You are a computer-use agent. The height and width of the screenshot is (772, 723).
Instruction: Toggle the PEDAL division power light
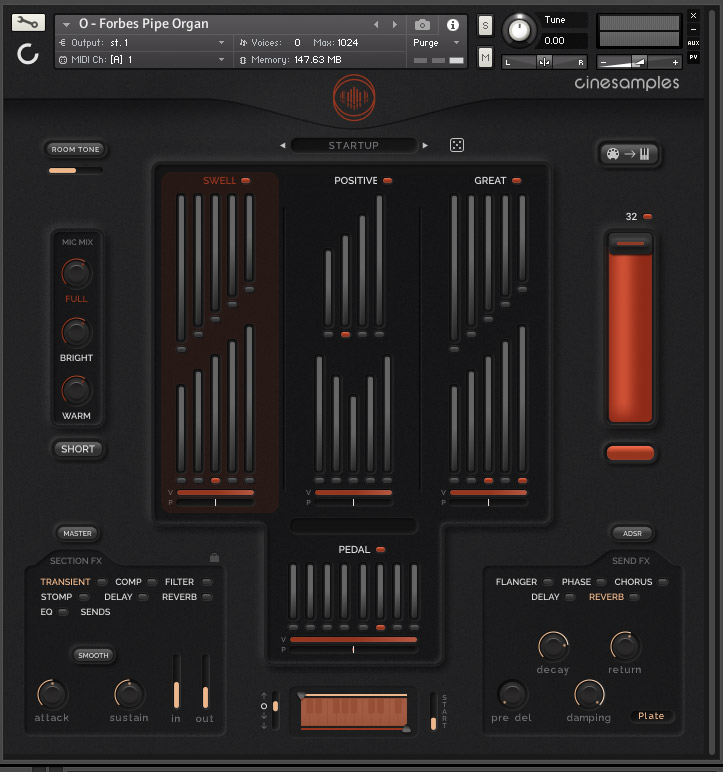click(380, 549)
